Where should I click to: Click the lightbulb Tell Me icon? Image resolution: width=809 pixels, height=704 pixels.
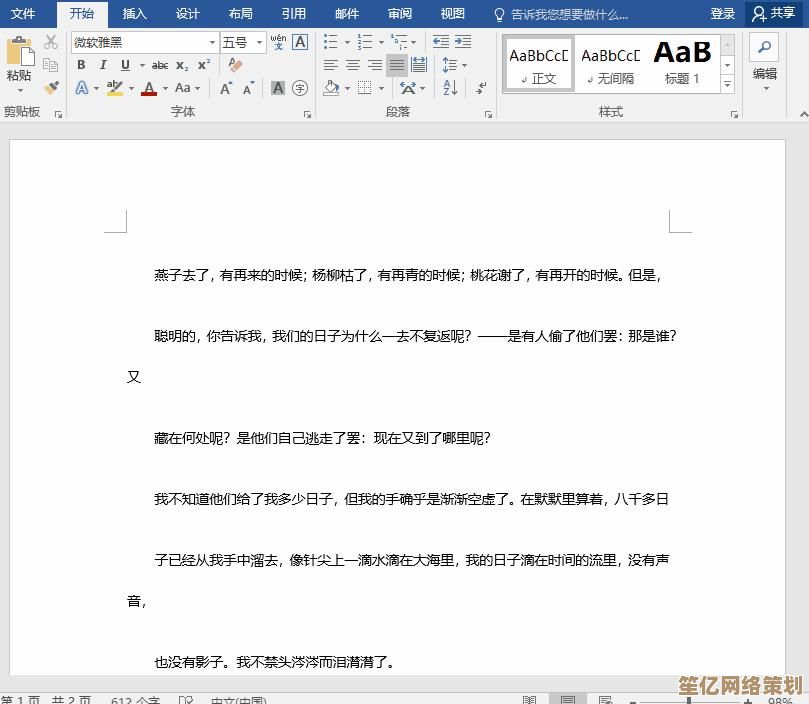[499, 14]
